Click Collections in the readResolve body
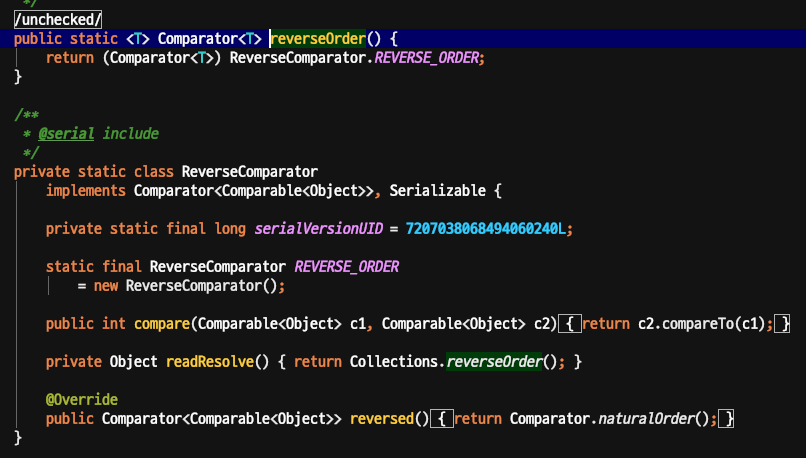The width and height of the screenshot is (806, 458). (394, 362)
